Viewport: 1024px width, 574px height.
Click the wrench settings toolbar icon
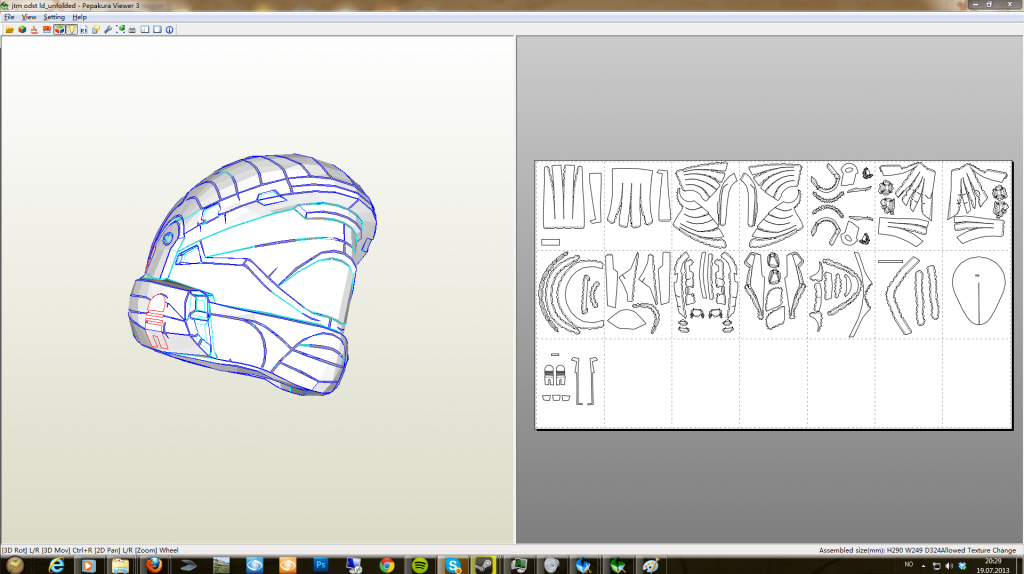click(x=108, y=29)
